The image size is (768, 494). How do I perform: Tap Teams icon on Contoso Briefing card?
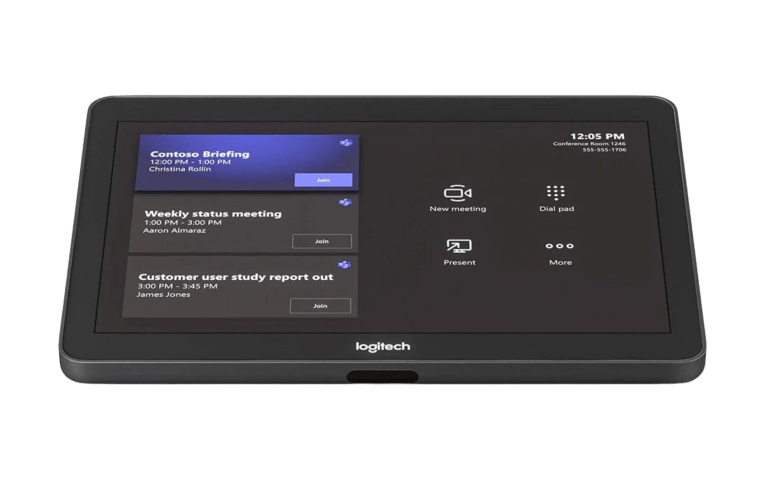(346, 143)
